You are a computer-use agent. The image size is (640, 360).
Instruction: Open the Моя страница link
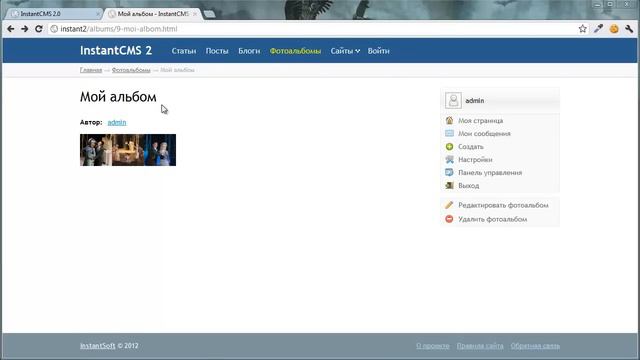[480, 120]
